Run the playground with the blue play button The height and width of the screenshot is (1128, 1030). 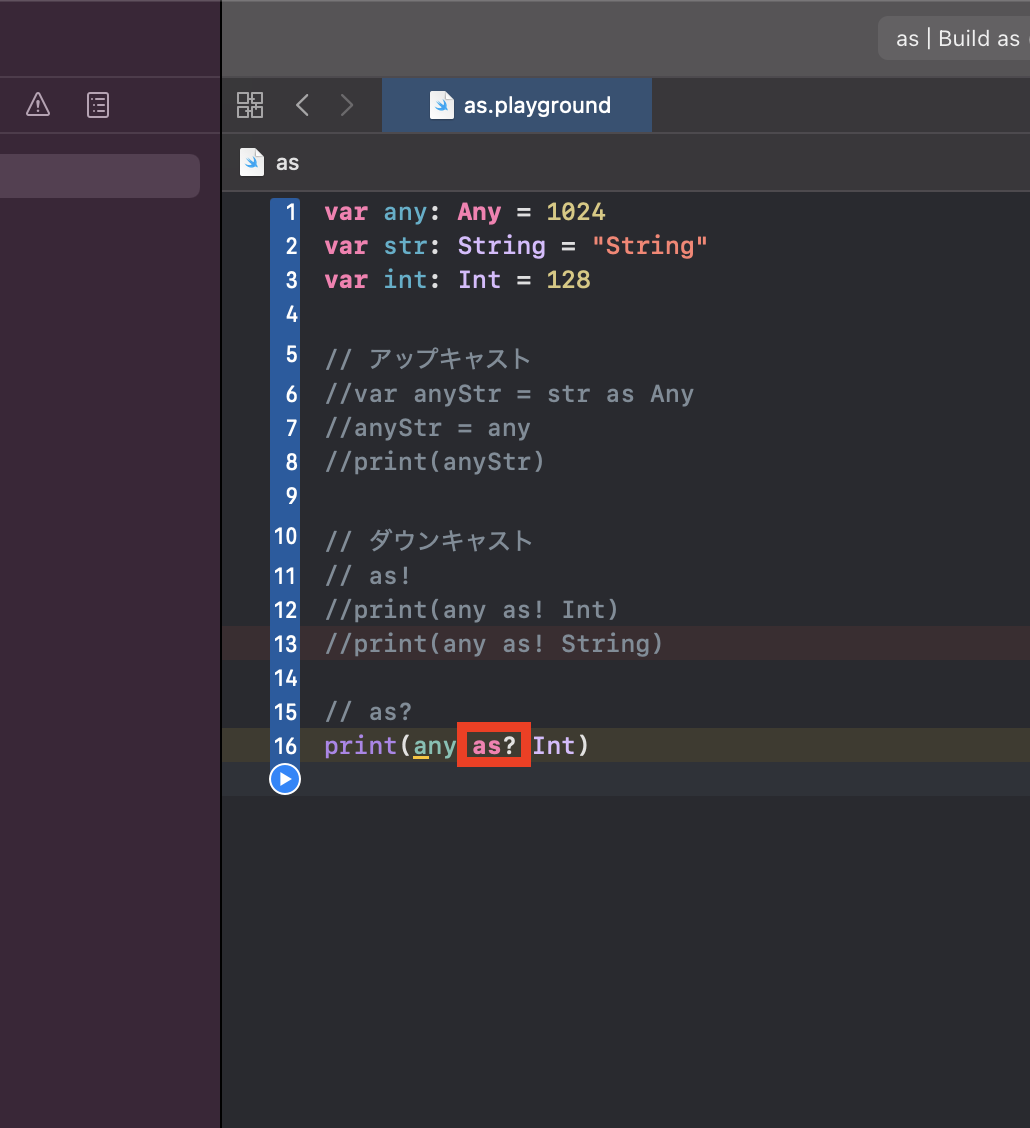(285, 779)
